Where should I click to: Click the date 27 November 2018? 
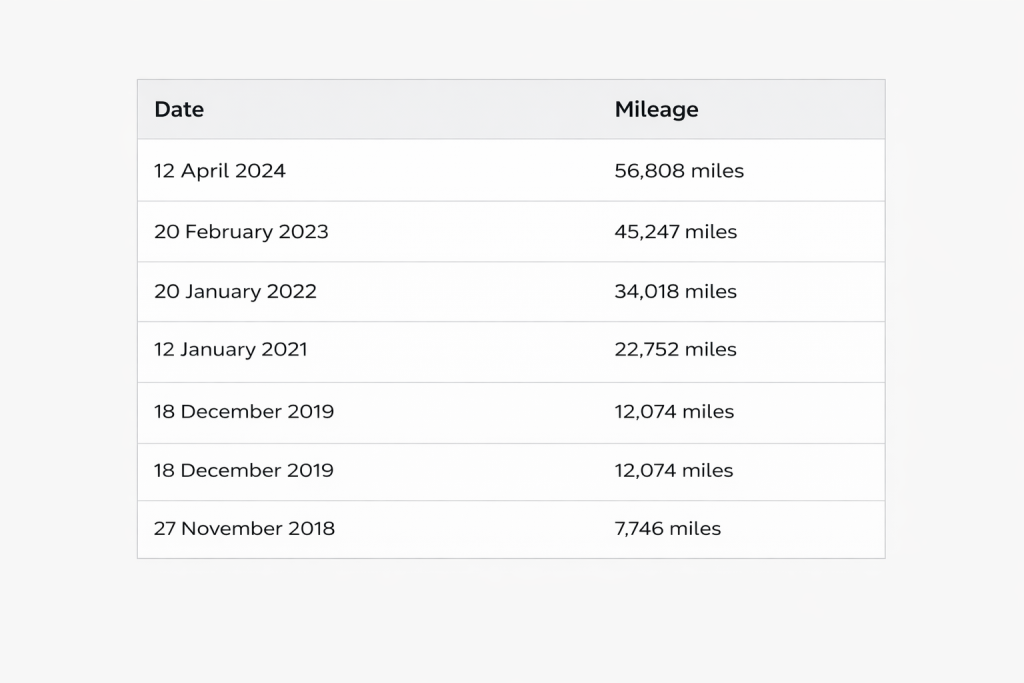click(x=244, y=528)
